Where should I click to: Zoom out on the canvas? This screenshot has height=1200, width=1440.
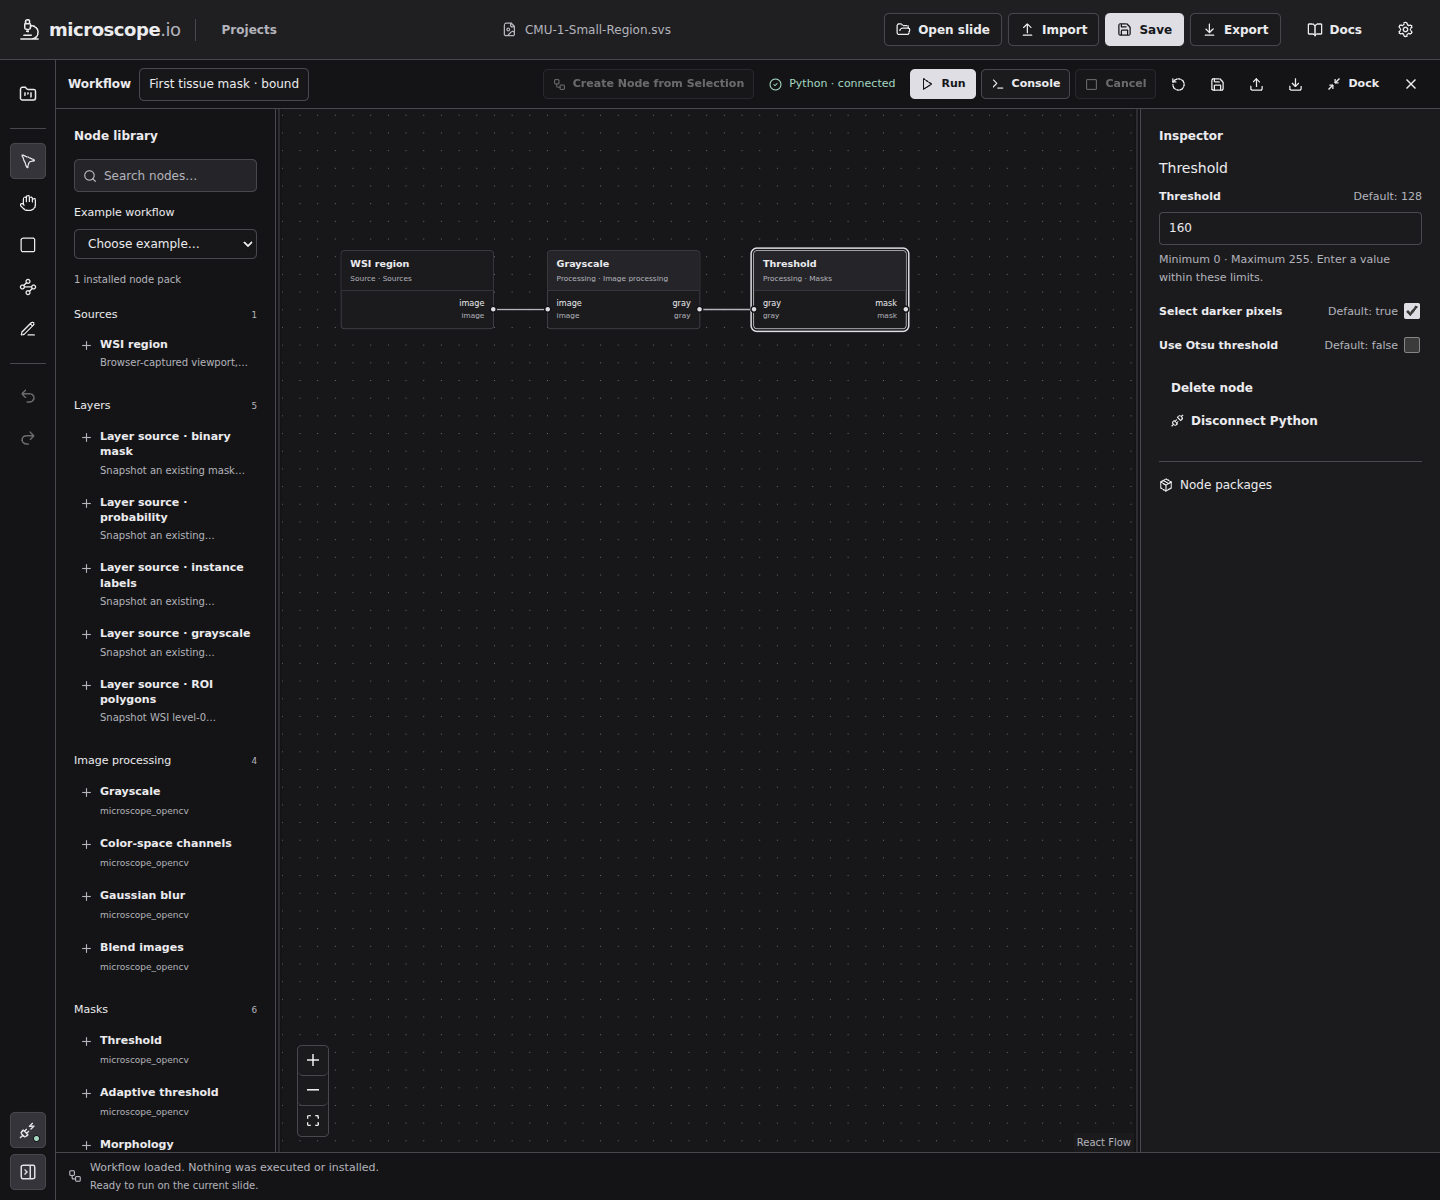[x=313, y=1090]
